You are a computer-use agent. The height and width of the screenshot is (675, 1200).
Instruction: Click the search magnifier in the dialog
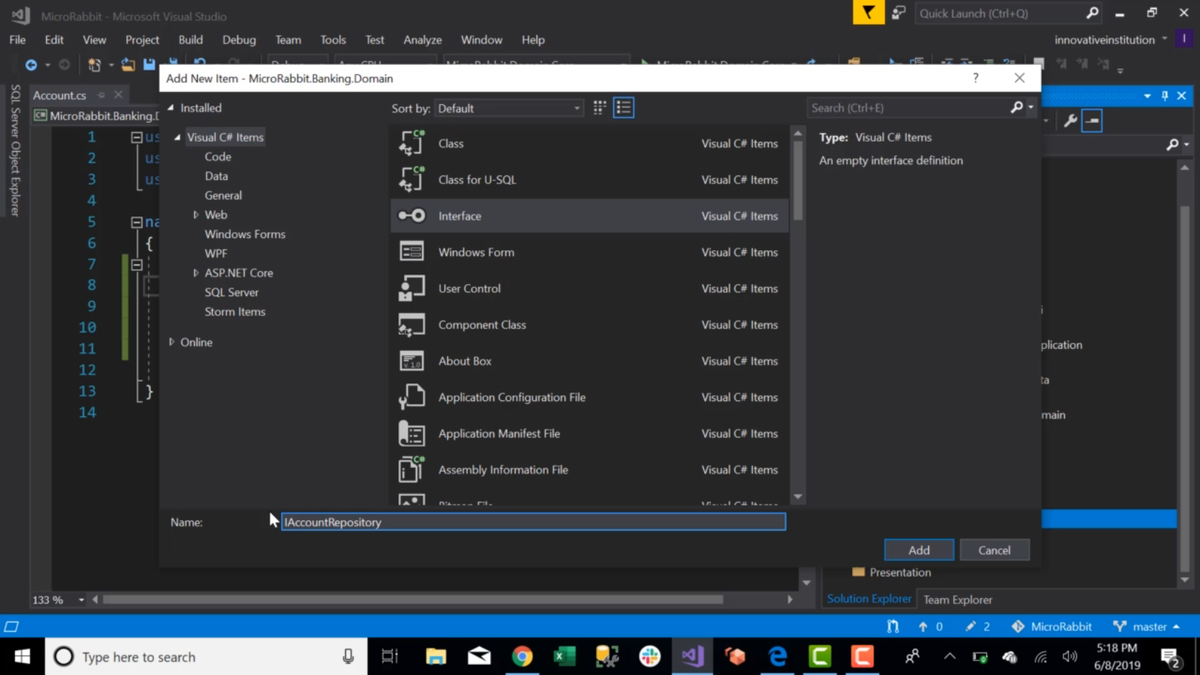(x=1017, y=108)
